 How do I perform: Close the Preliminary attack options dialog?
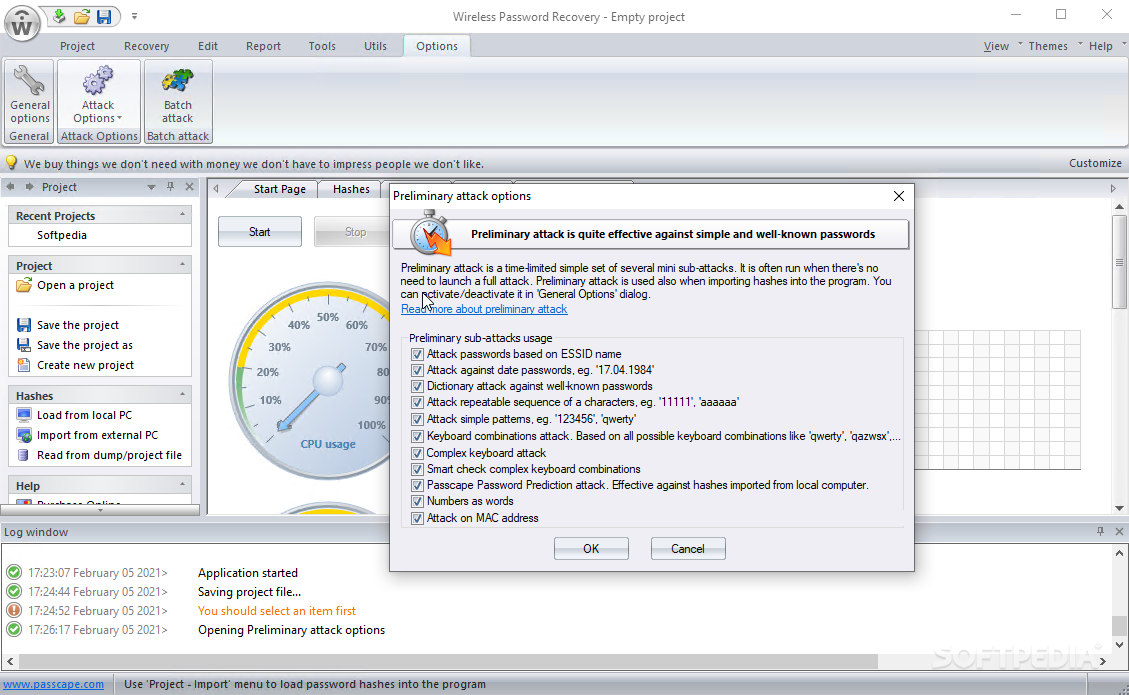pyautogui.click(x=899, y=196)
